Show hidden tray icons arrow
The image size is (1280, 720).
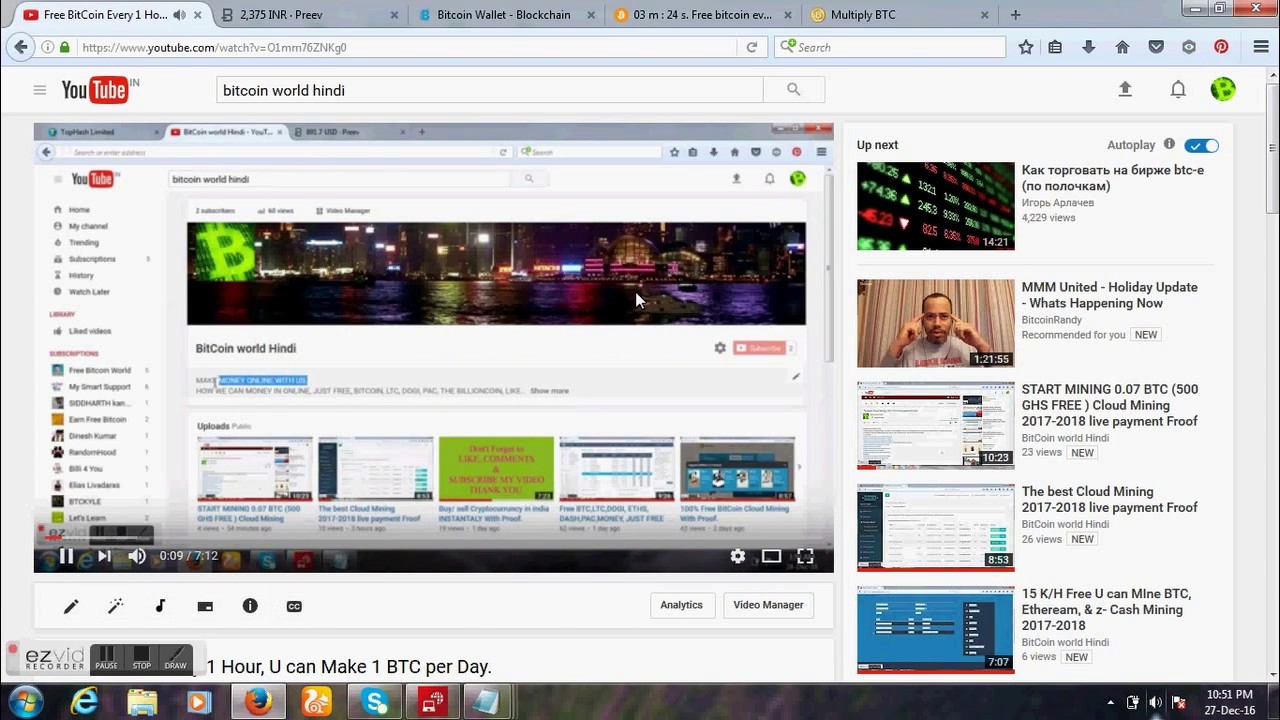pyautogui.click(x=1110, y=702)
